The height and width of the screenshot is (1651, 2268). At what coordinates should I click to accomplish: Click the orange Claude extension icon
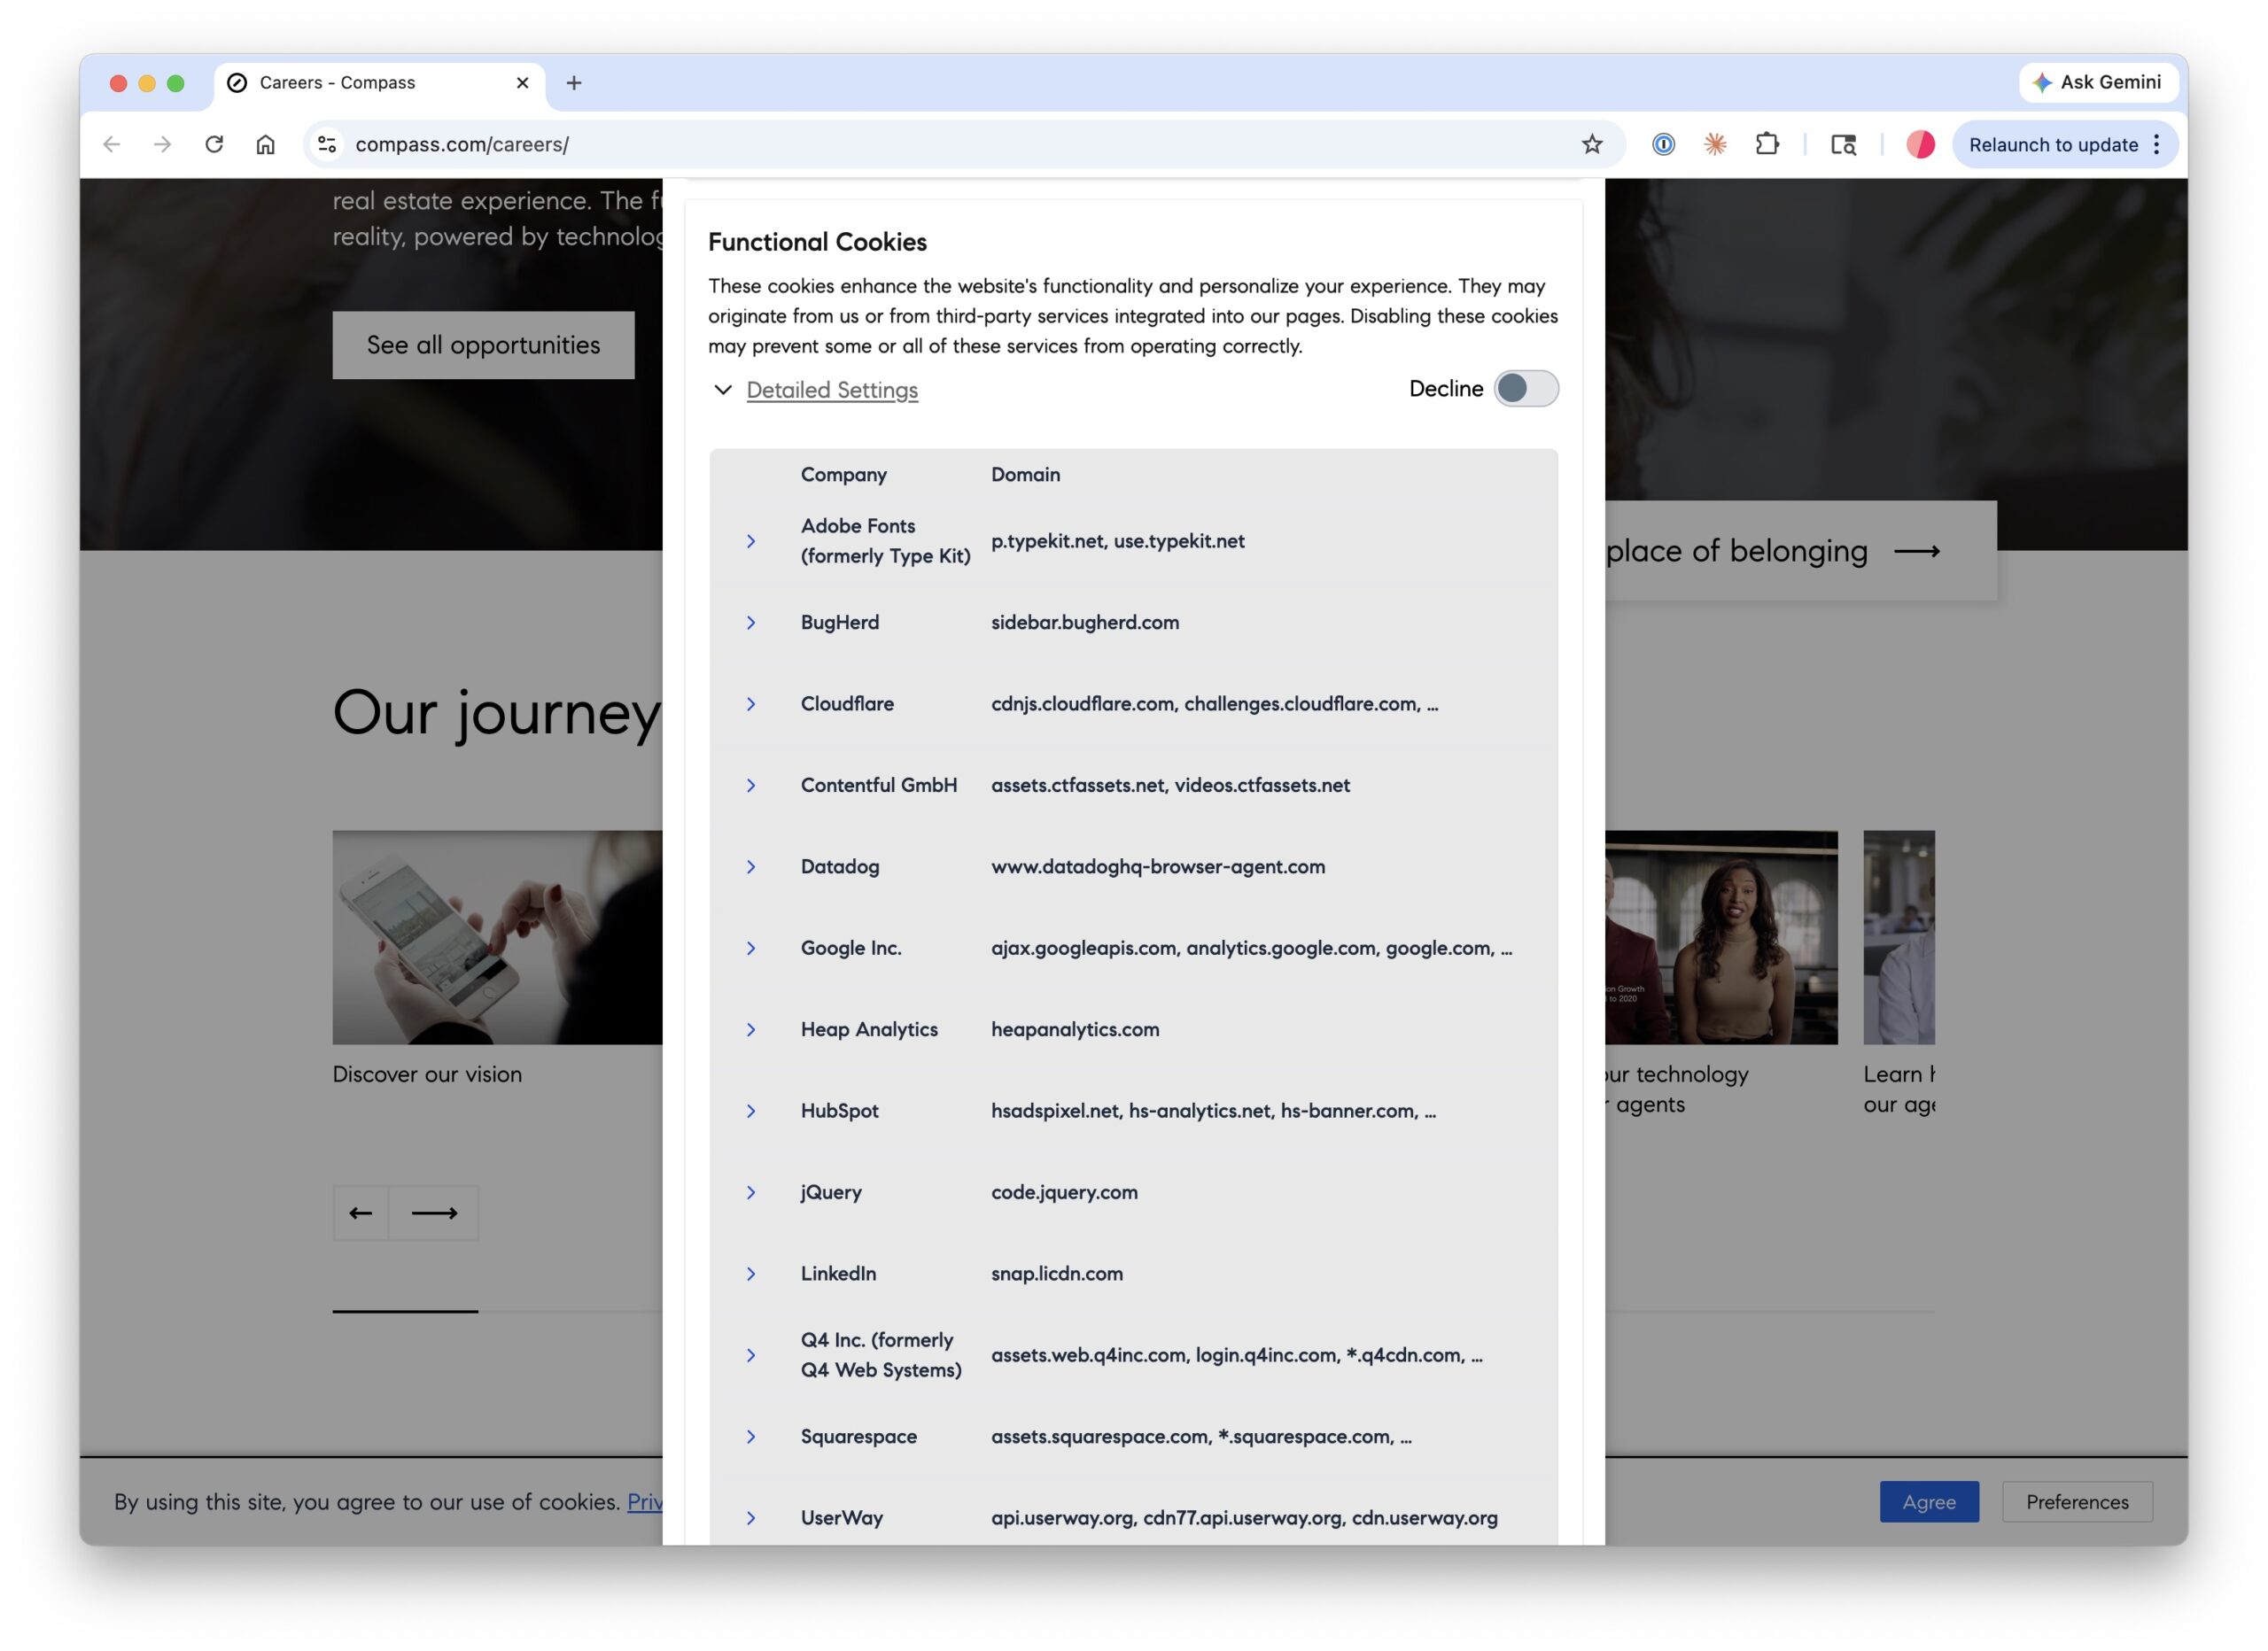(x=1715, y=144)
